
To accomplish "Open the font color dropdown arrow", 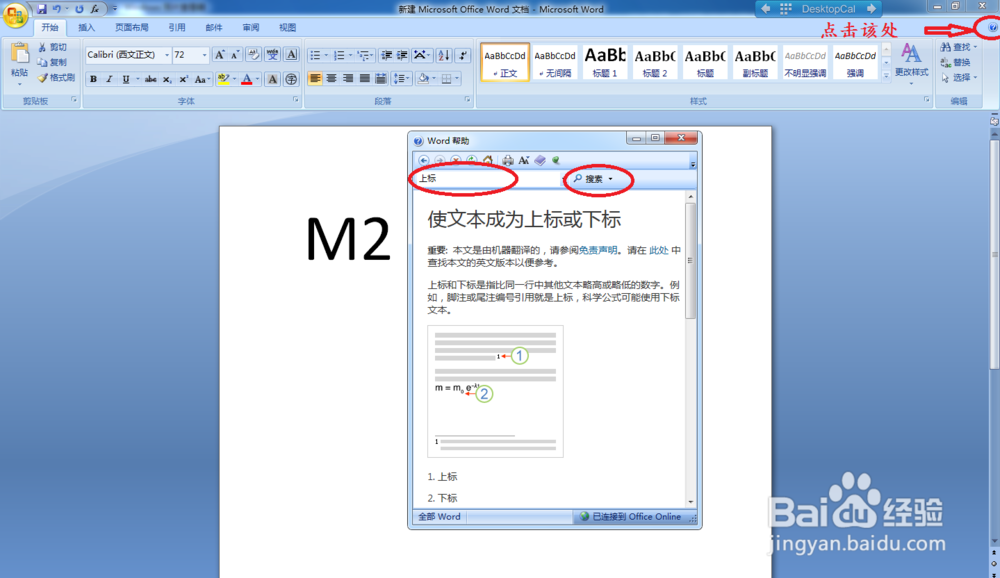I will (256, 77).
